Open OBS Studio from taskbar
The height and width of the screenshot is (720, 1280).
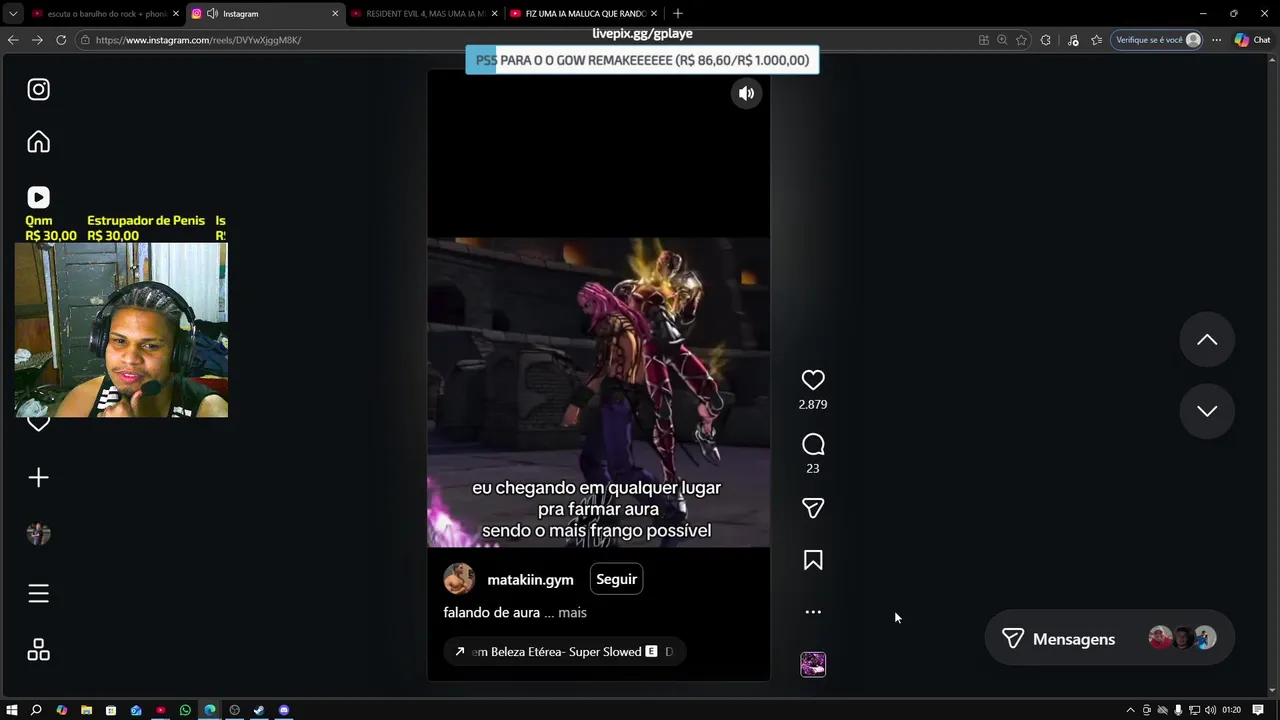(234, 710)
